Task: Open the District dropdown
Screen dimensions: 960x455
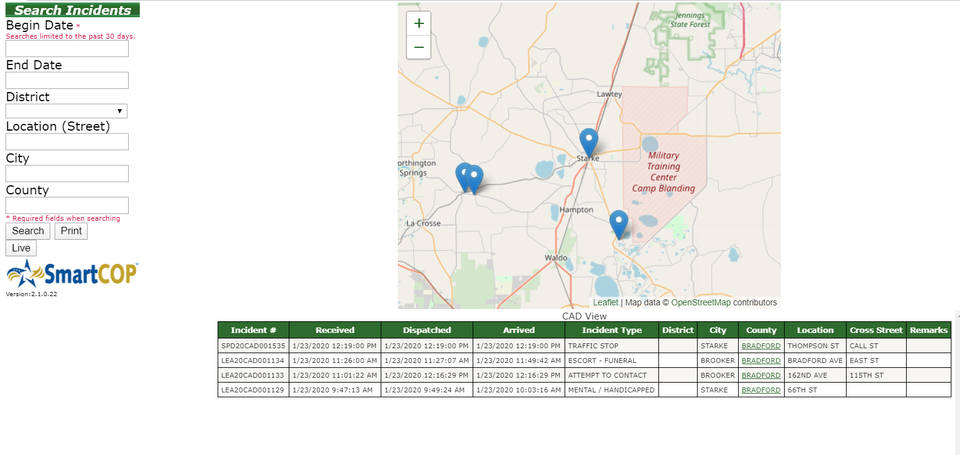Action: click(67, 111)
